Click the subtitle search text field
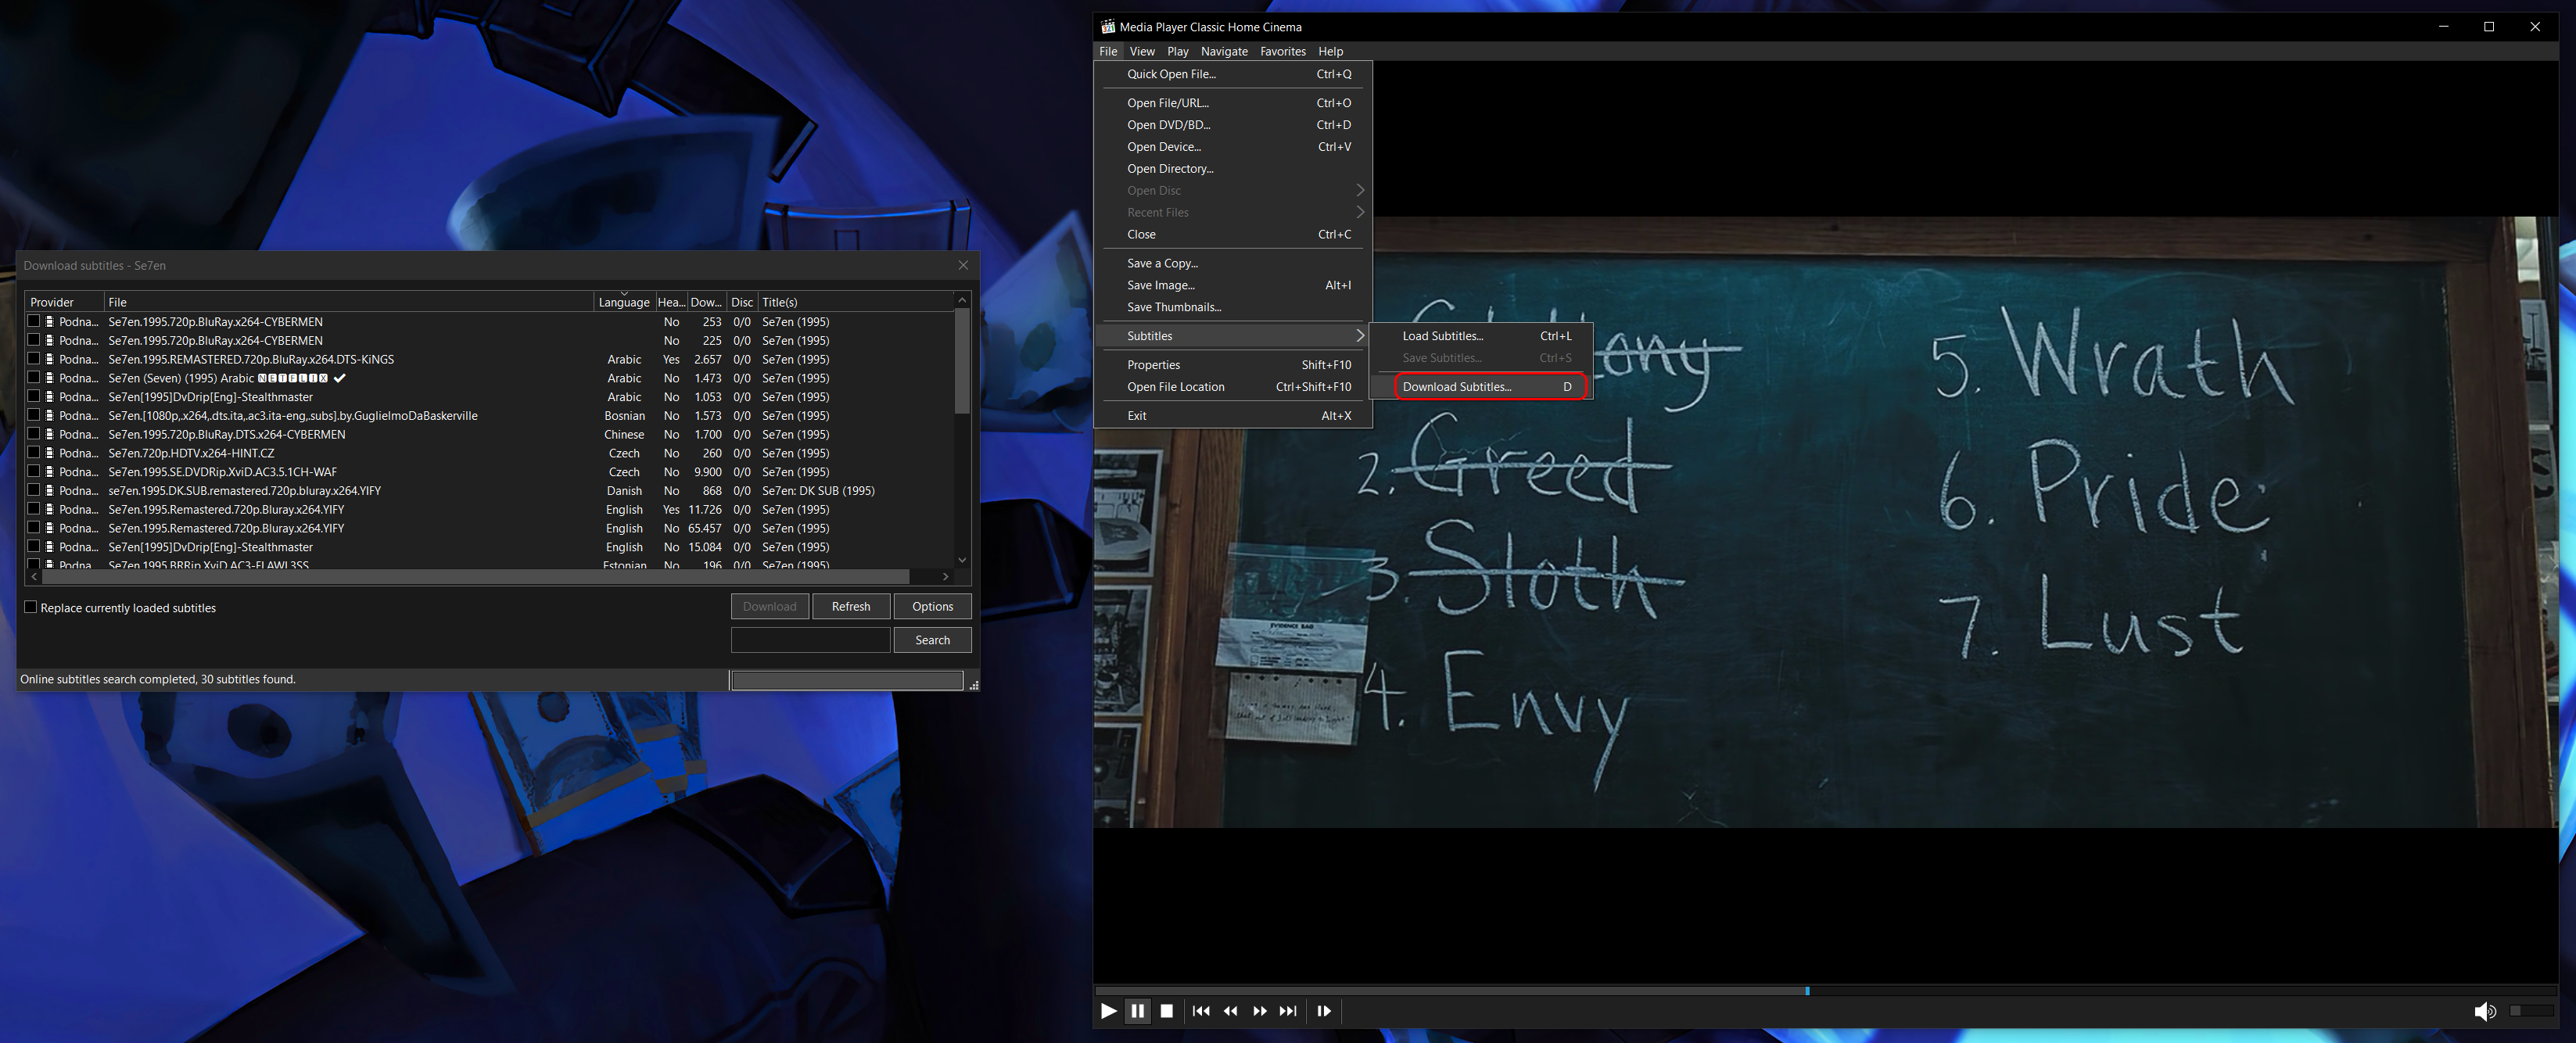The width and height of the screenshot is (2576, 1043). (x=810, y=640)
